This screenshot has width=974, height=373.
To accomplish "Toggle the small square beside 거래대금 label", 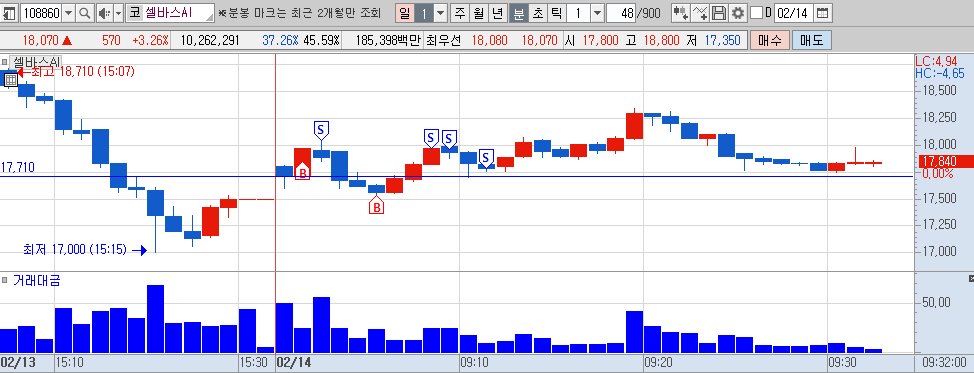I will (x=4, y=280).
